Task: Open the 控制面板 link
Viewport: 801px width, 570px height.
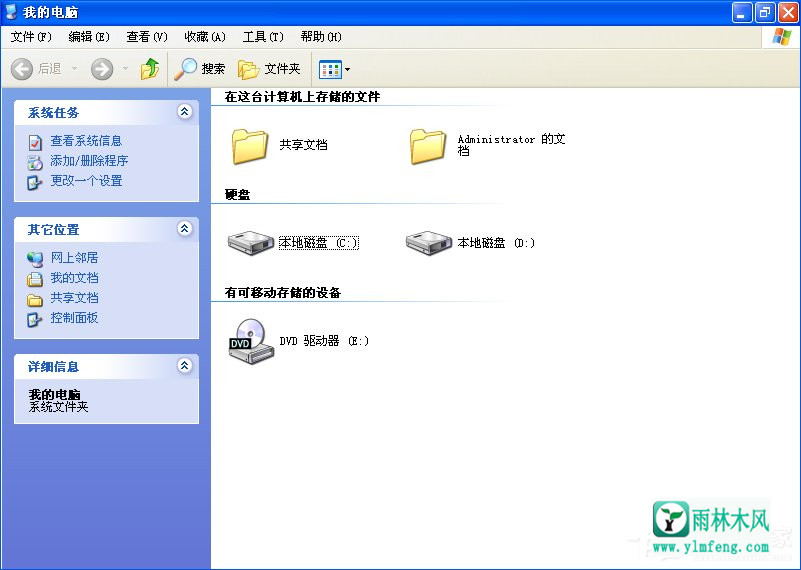Action: 74,318
